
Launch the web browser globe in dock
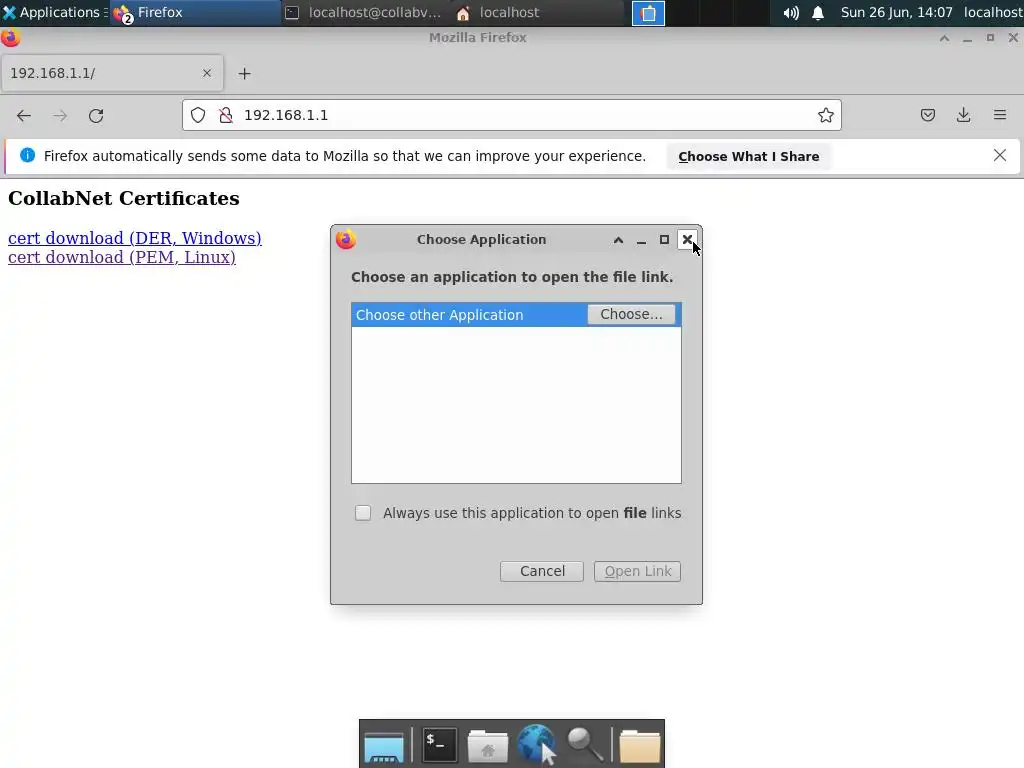click(537, 744)
